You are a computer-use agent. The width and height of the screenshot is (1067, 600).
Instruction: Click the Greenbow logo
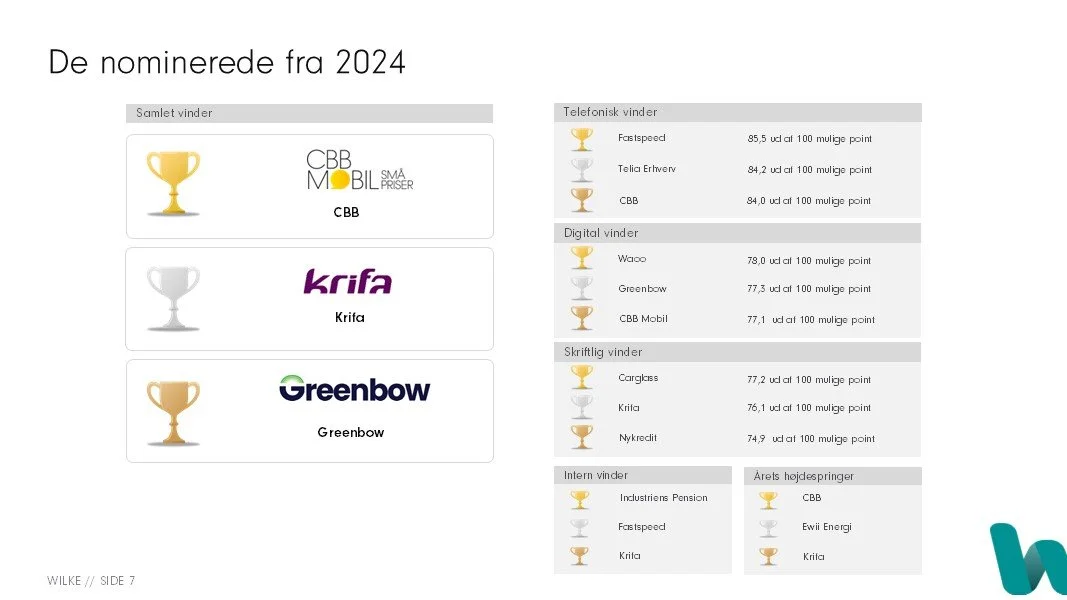point(355,388)
